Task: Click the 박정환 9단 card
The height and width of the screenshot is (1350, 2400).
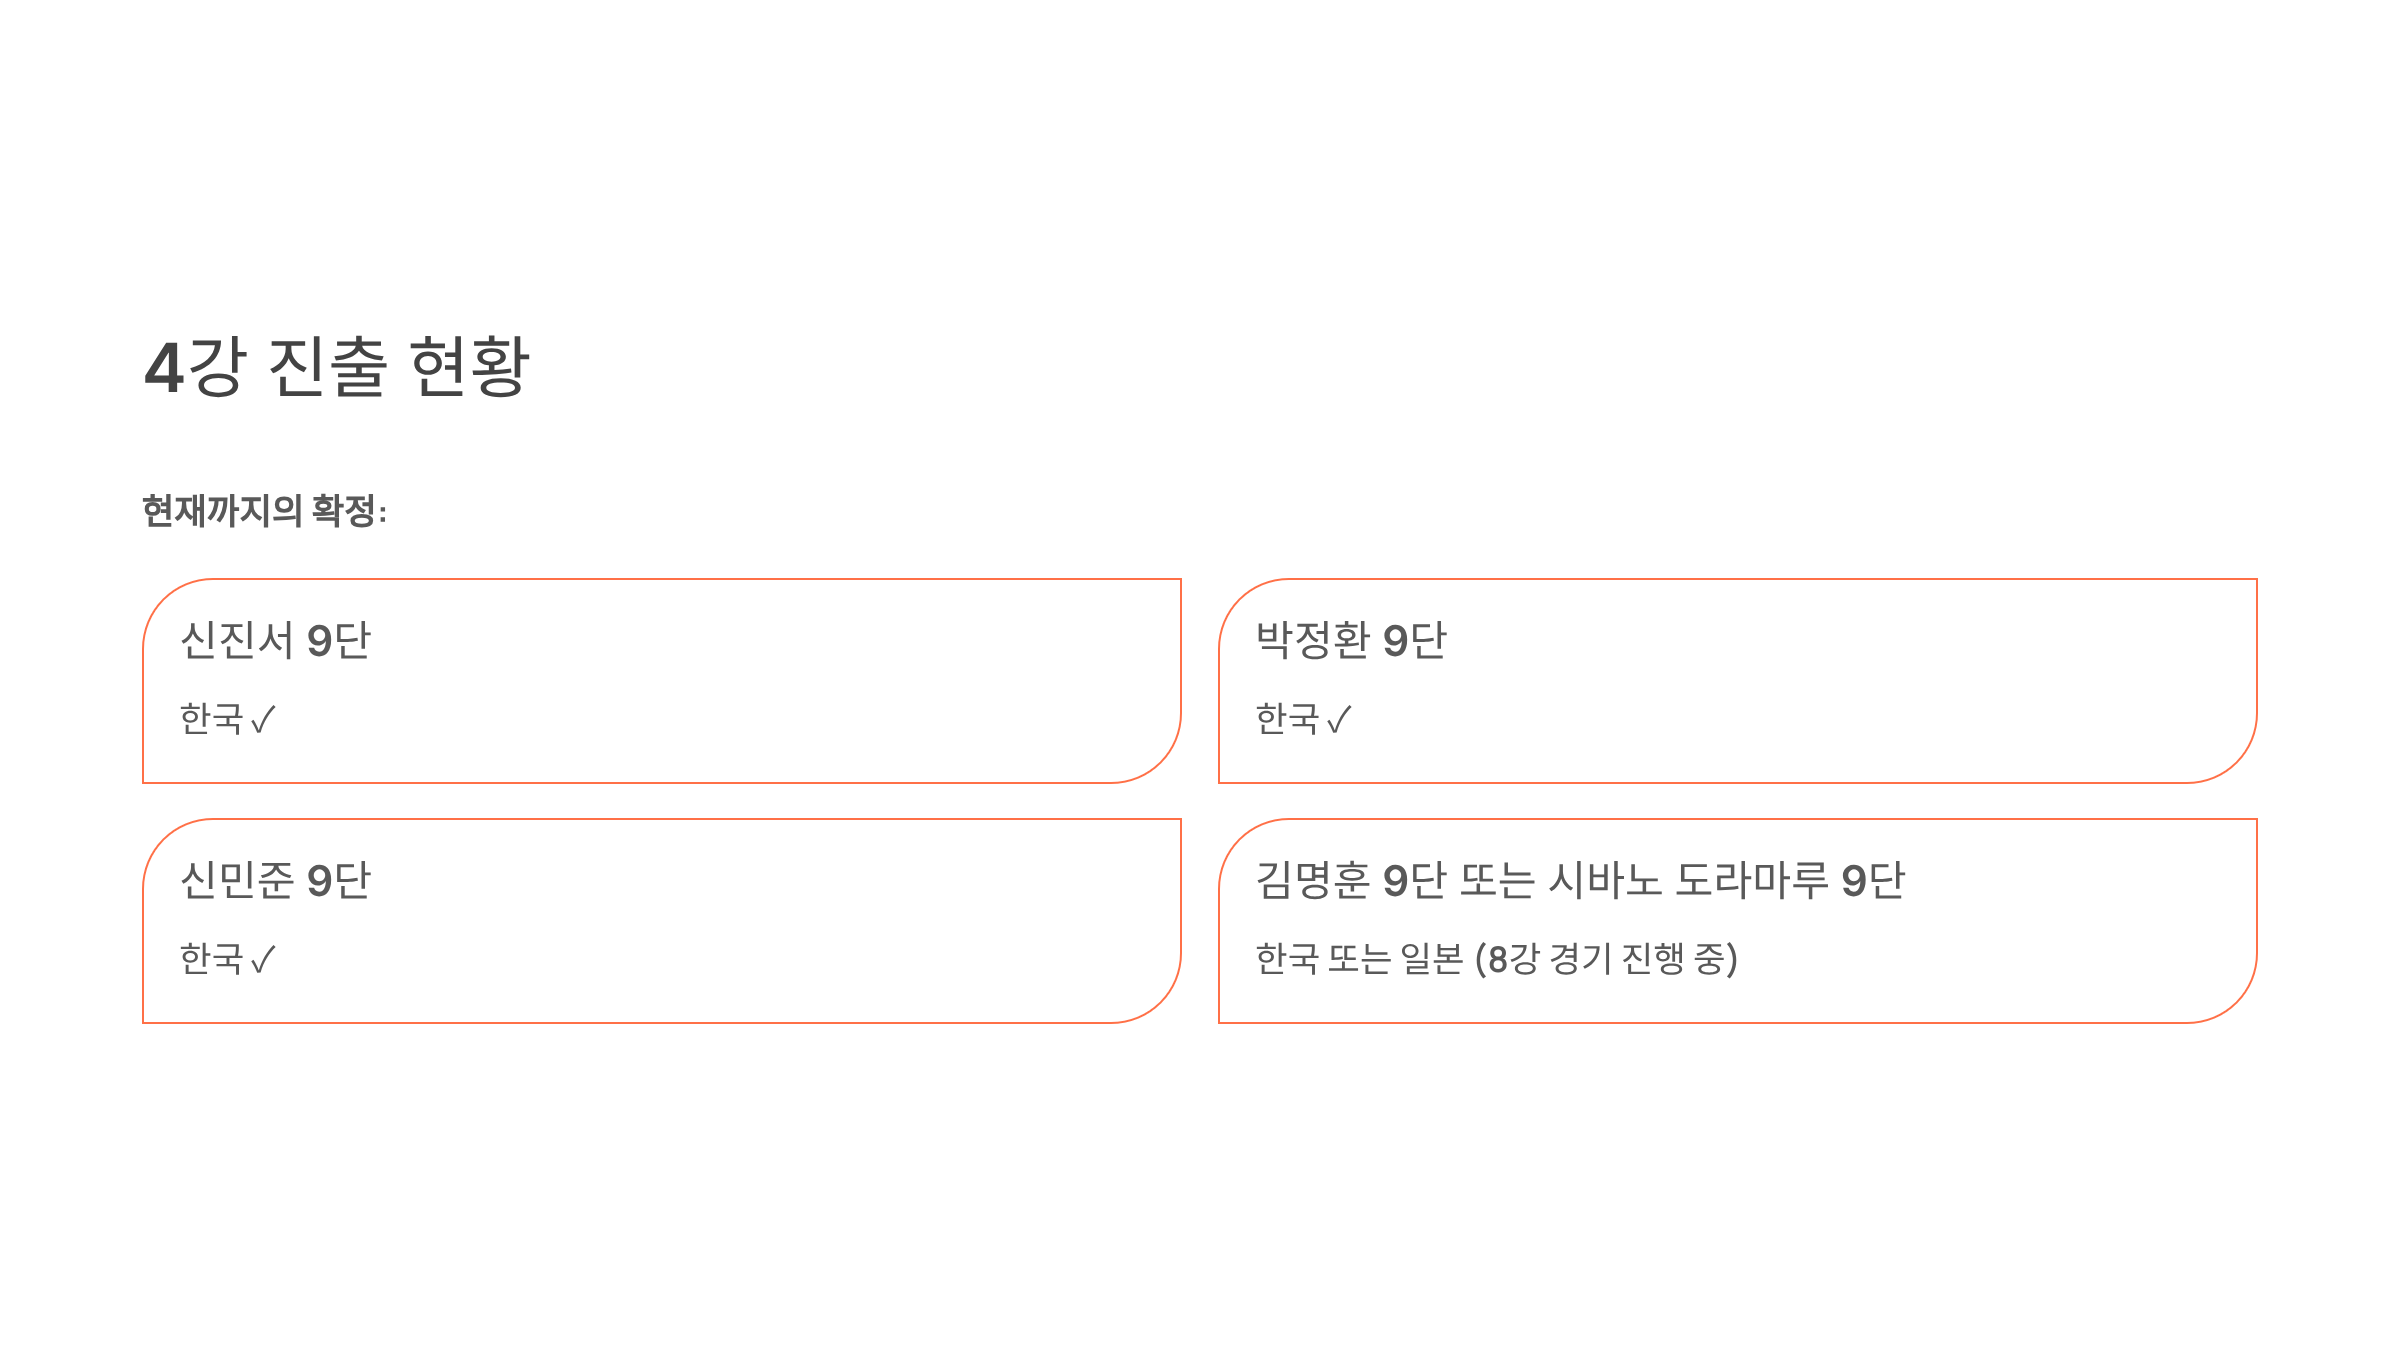Action: tap(1738, 681)
